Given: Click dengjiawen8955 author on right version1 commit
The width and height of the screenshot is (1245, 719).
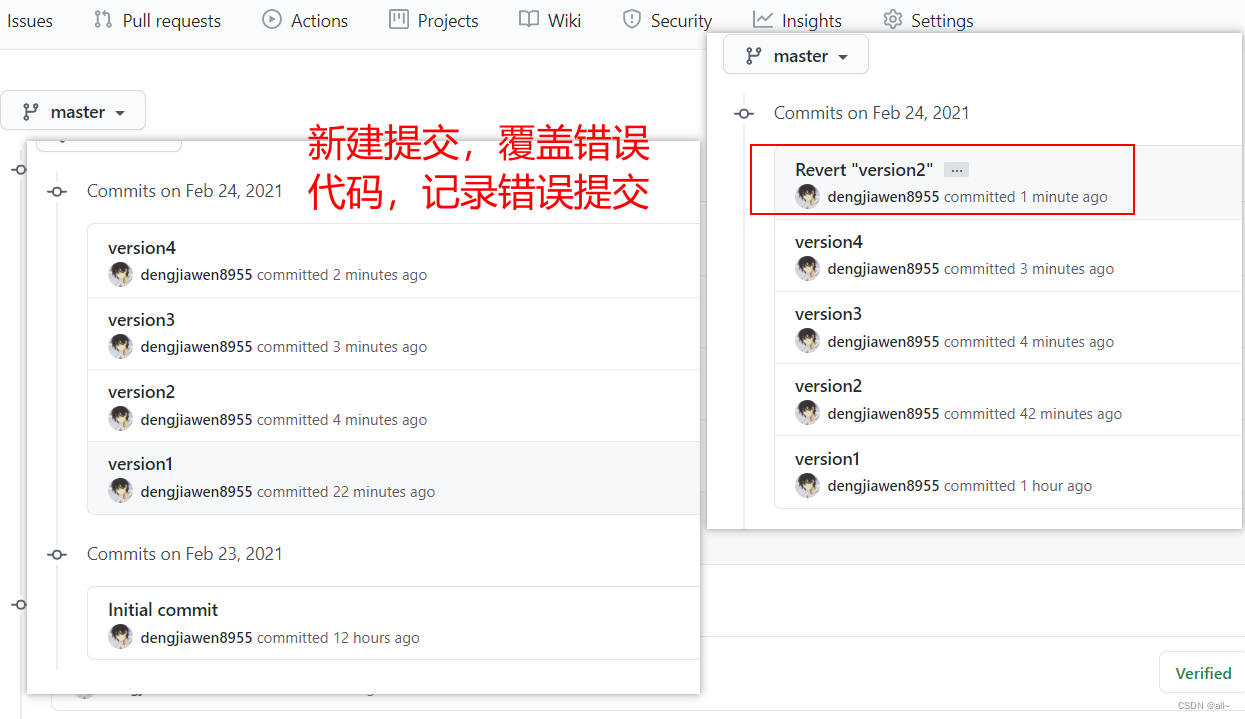Looking at the screenshot, I should [884, 486].
